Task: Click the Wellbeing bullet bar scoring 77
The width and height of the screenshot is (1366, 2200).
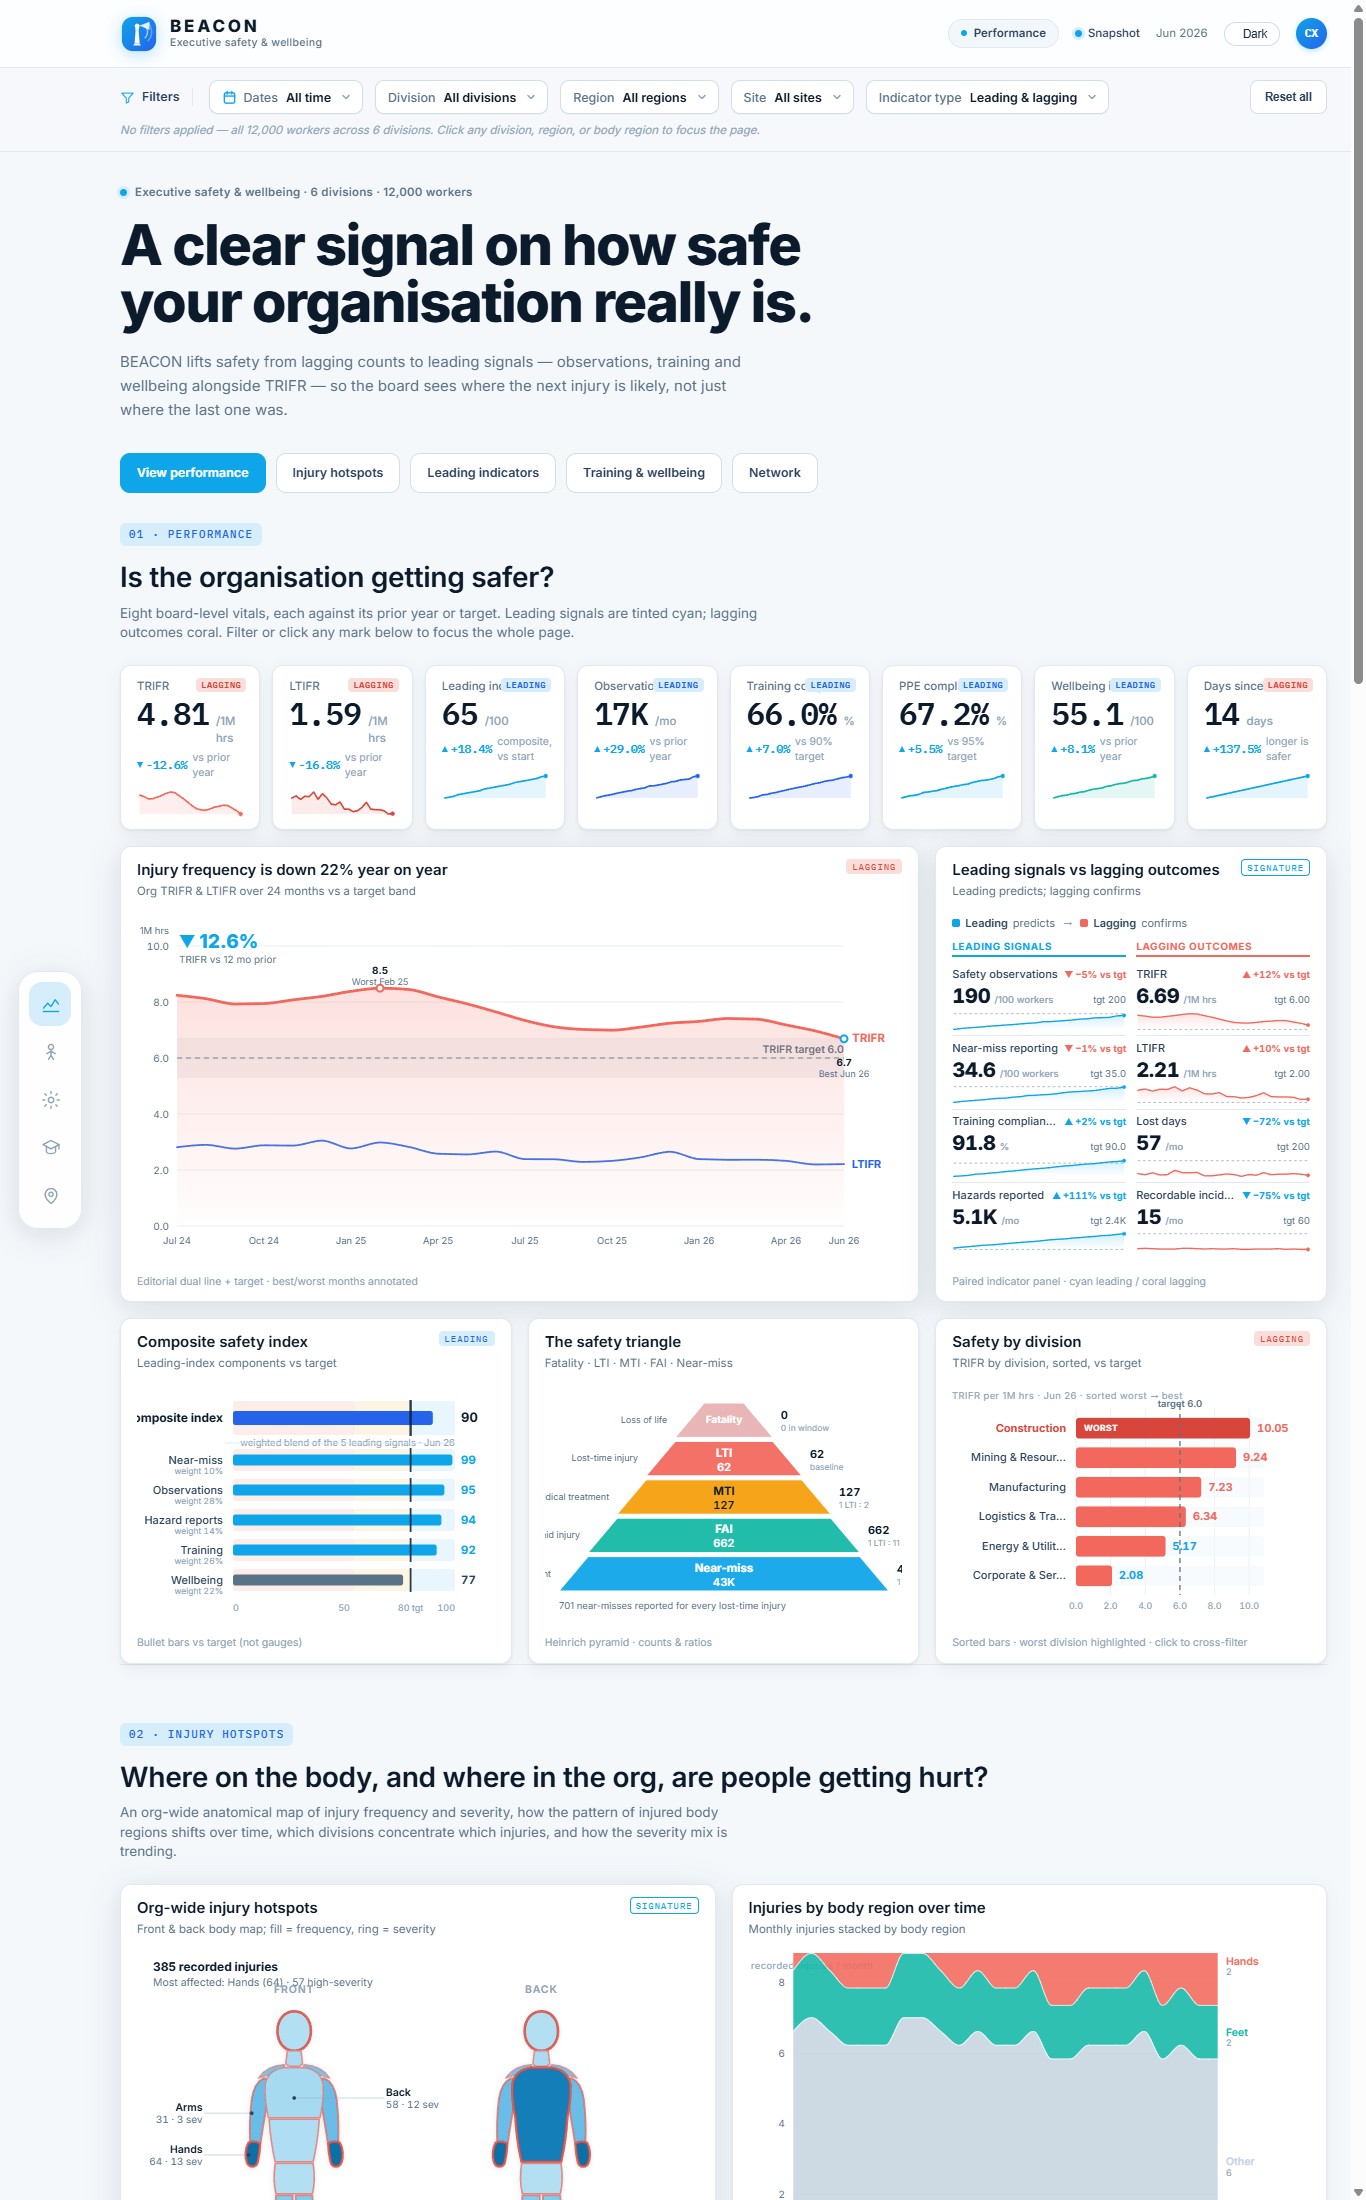Action: 318,1580
